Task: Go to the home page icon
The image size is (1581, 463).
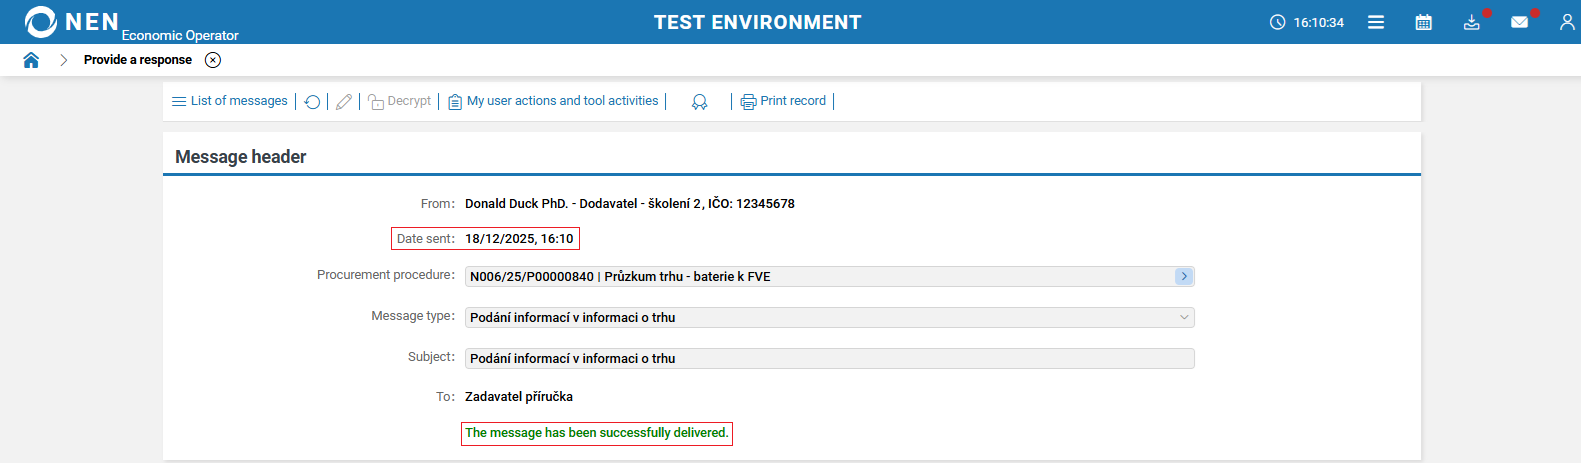Action: (31, 60)
